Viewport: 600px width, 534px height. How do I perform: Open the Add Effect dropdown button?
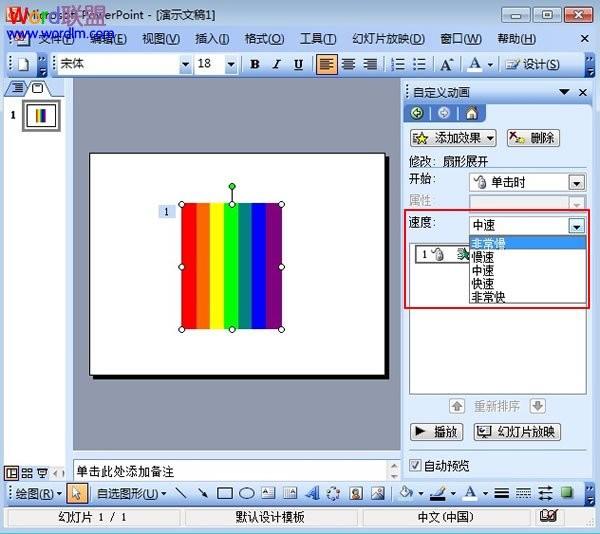click(453, 138)
